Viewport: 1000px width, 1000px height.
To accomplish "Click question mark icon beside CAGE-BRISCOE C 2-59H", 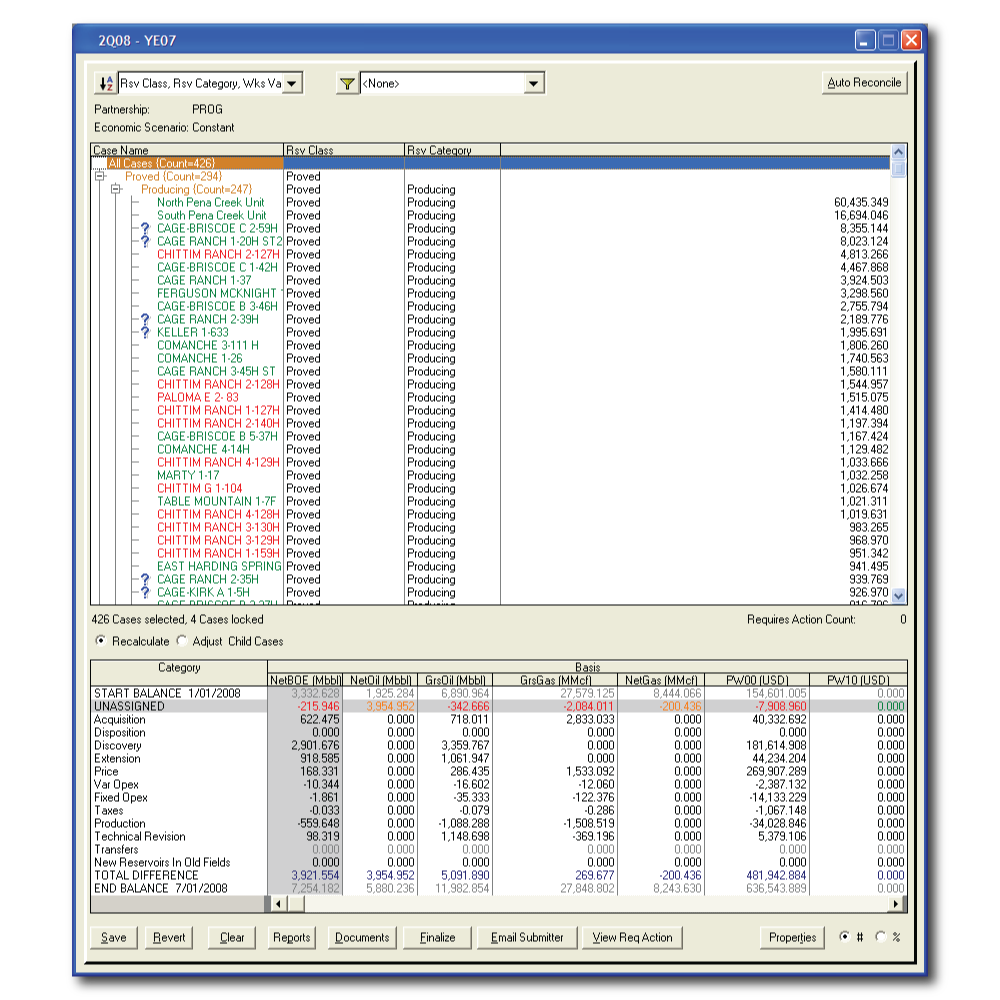I will tap(145, 228).
